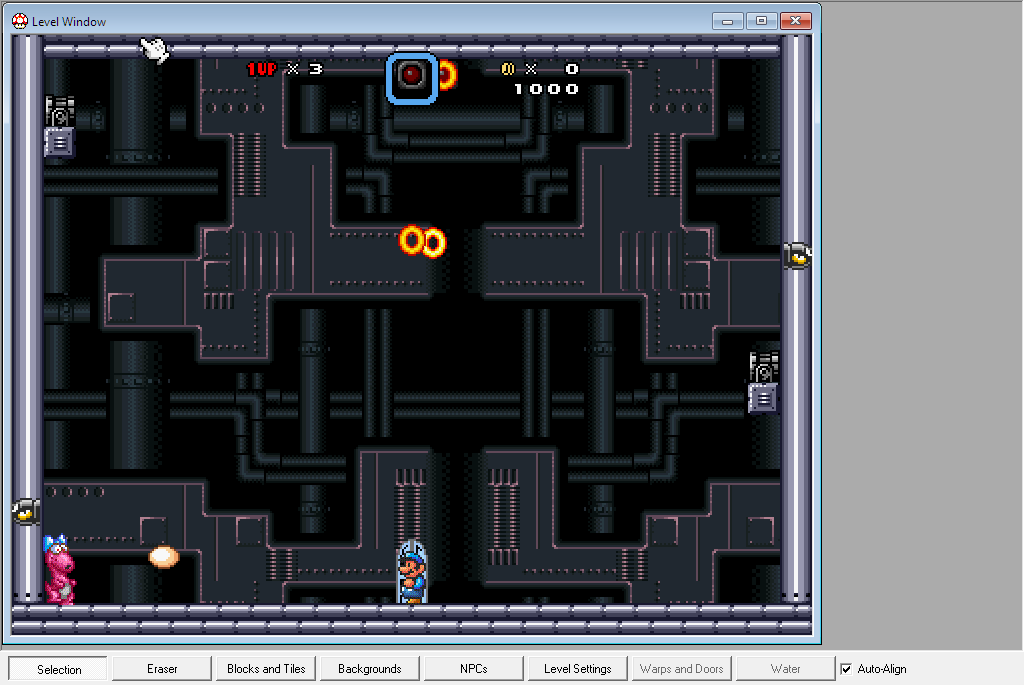Click the 1UP lives counter
The image size is (1024, 685).
(285, 69)
